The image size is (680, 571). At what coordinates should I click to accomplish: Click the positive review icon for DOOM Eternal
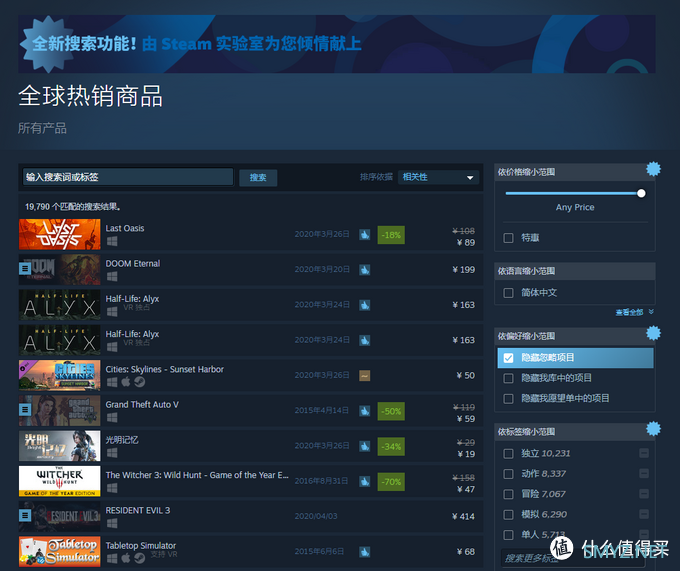tap(365, 270)
